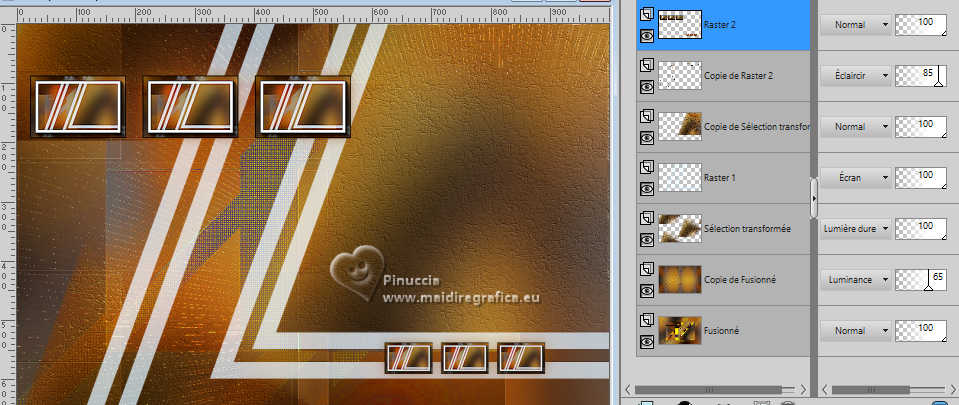
Task: Click the layer name Copie de Raster 2
Action: tap(739, 76)
